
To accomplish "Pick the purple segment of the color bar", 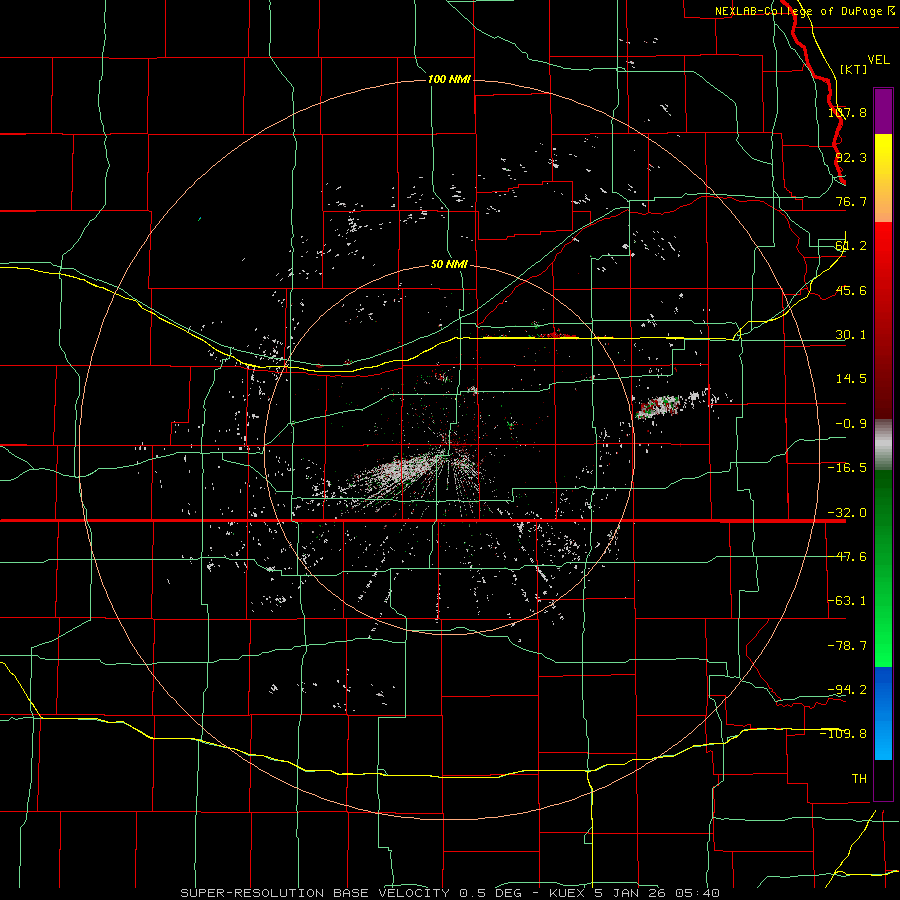I will click(x=883, y=111).
